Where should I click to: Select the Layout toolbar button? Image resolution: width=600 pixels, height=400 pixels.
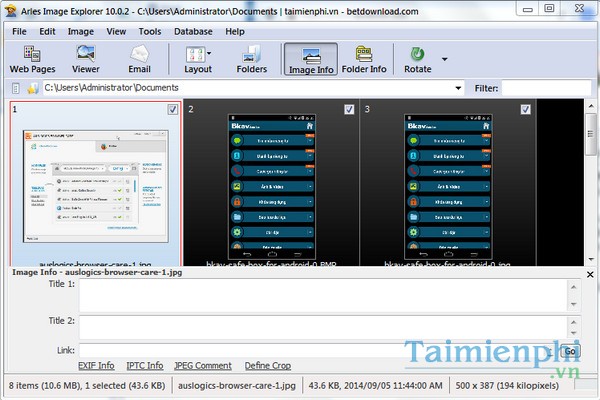tap(197, 59)
